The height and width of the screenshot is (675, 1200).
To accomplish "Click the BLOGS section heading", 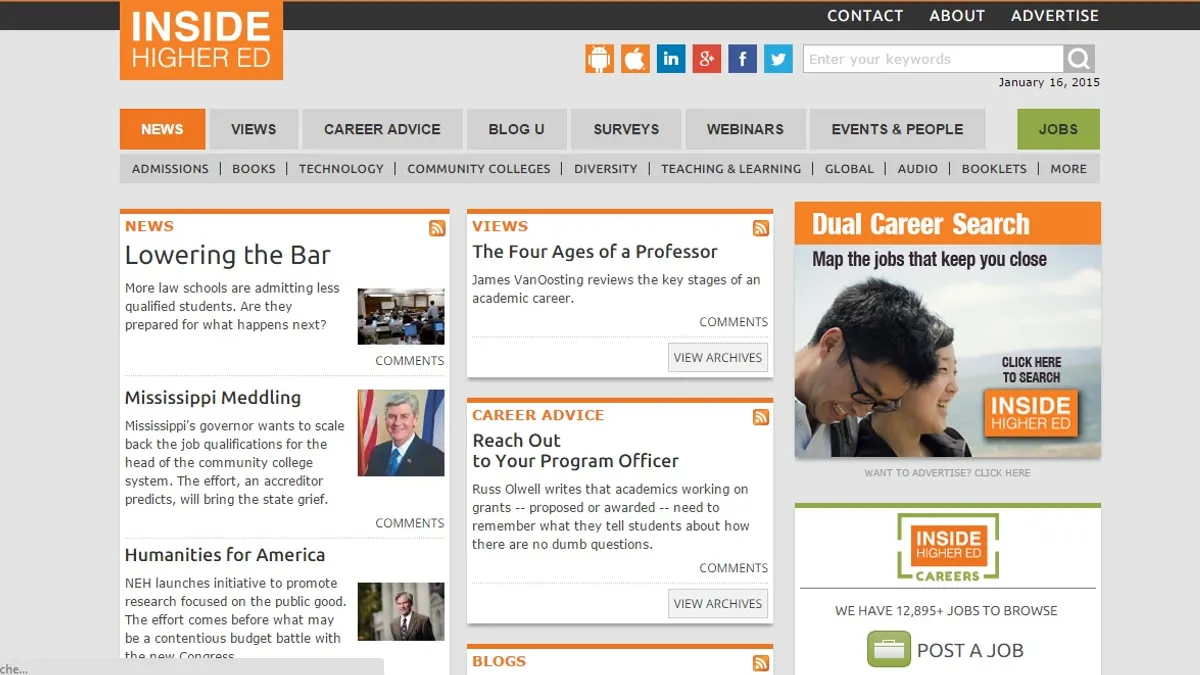I will pyautogui.click(x=499, y=661).
